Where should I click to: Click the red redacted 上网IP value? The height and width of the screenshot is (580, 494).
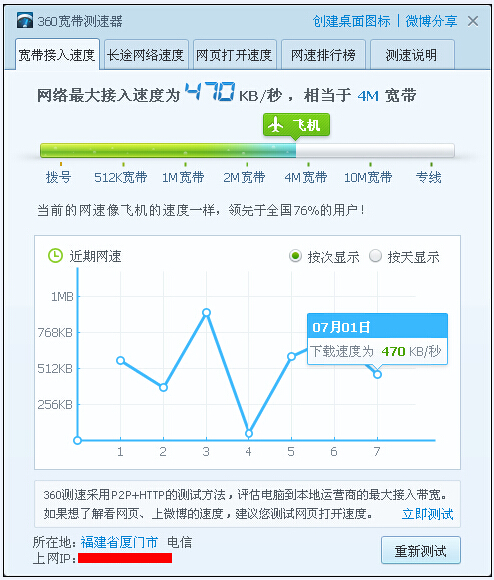125,558
